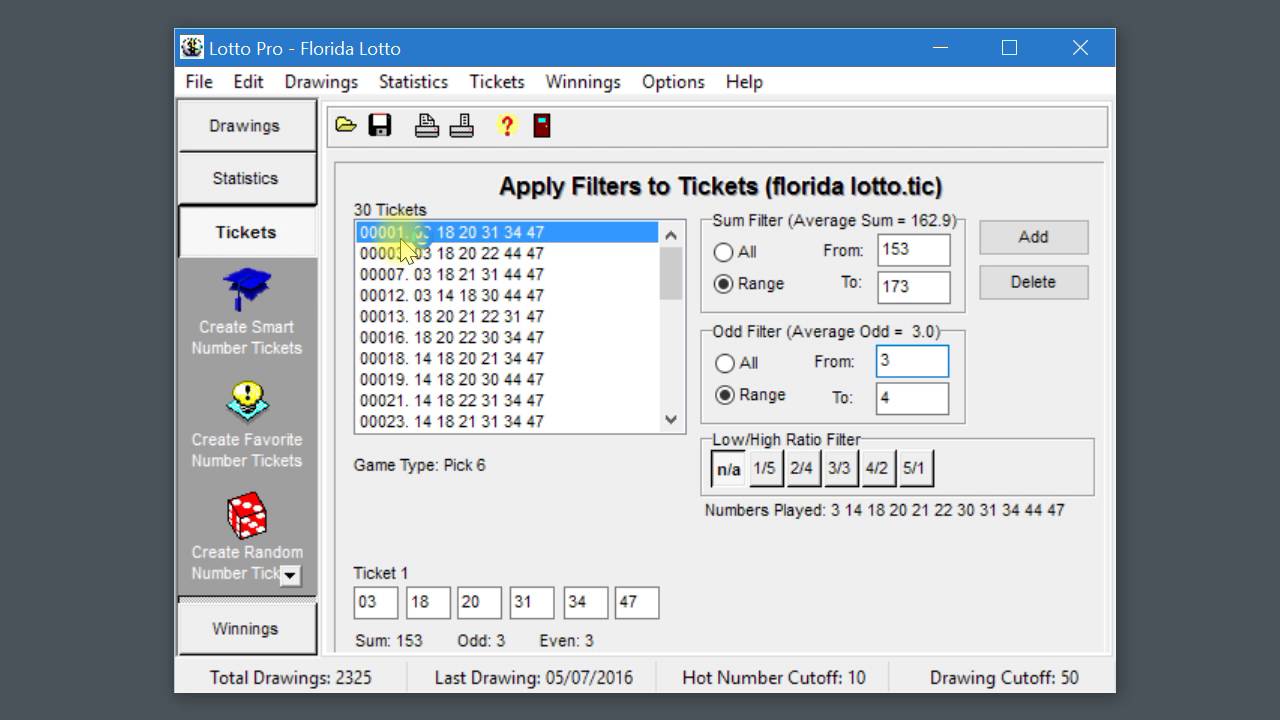Screen dimensions: 1280x720
Task: Select the Odd Filter Range radio button
Action: pos(725,395)
